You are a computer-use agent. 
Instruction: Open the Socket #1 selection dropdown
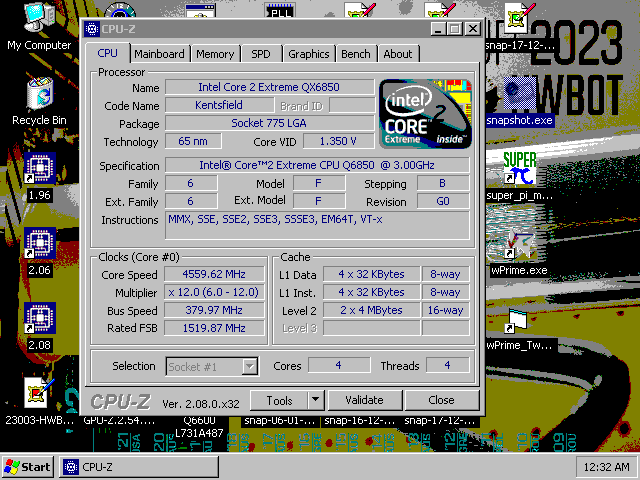point(212,366)
